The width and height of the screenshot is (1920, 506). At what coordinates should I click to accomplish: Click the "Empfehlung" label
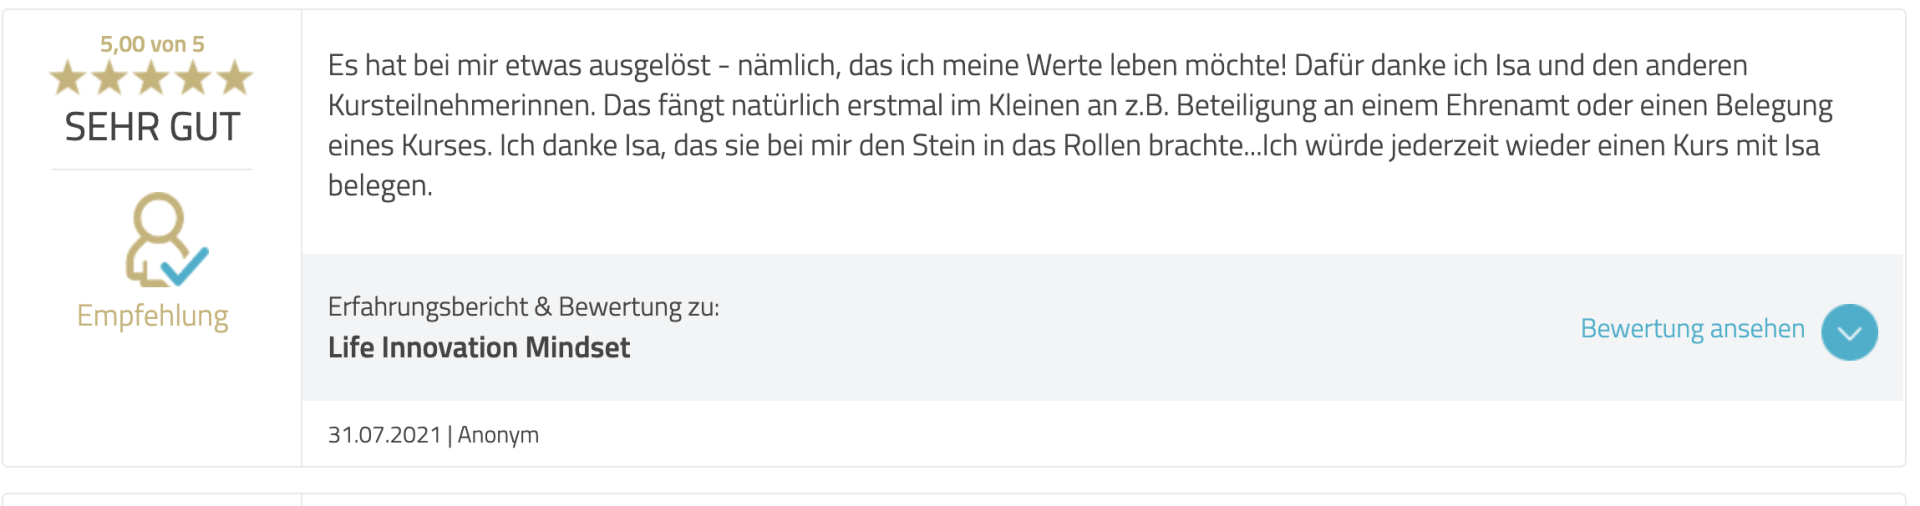point(152,316)
